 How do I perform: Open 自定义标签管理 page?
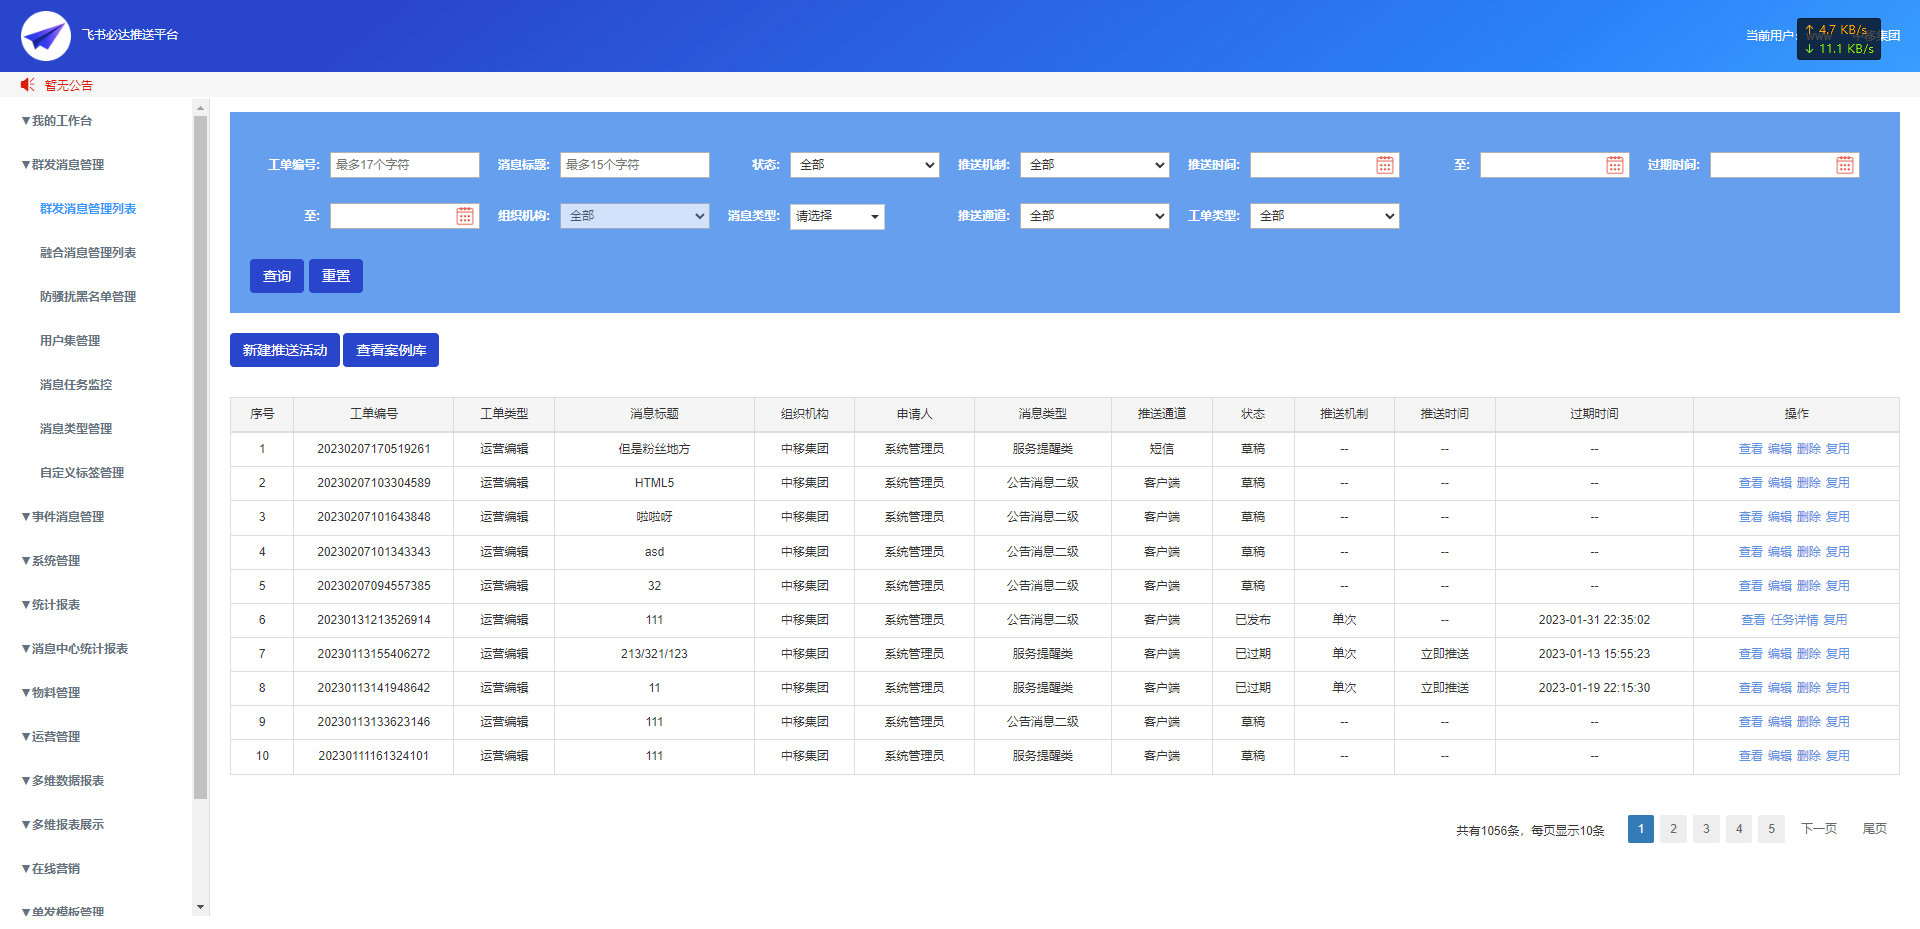(82, 473)
